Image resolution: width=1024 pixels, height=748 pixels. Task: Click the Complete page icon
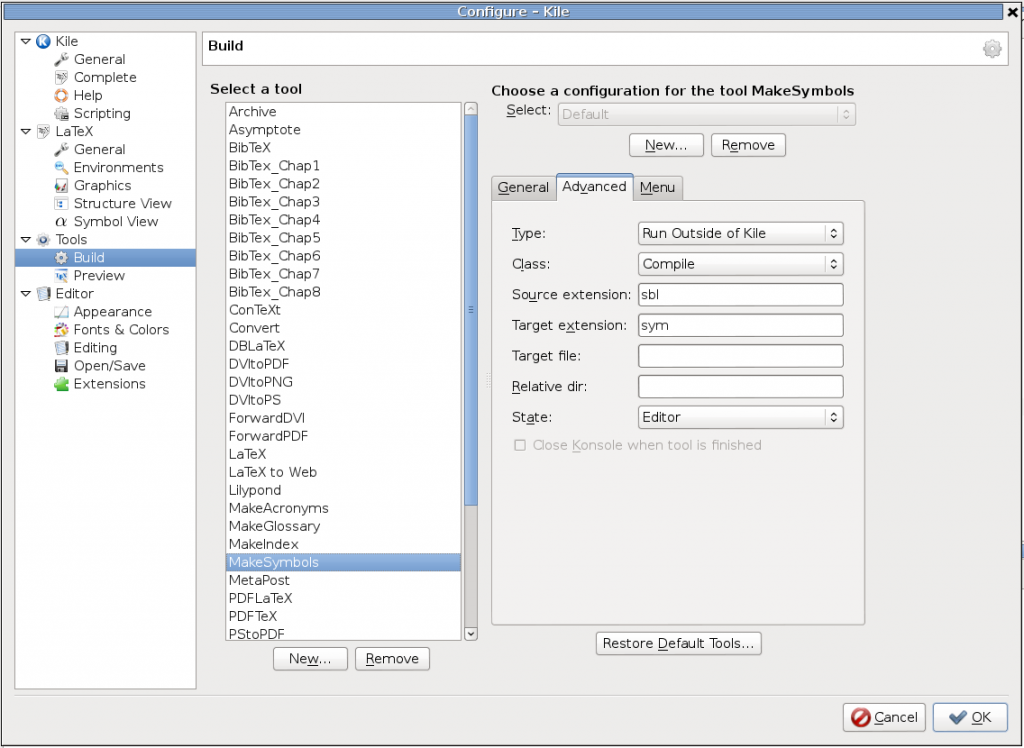coord(61,78)
